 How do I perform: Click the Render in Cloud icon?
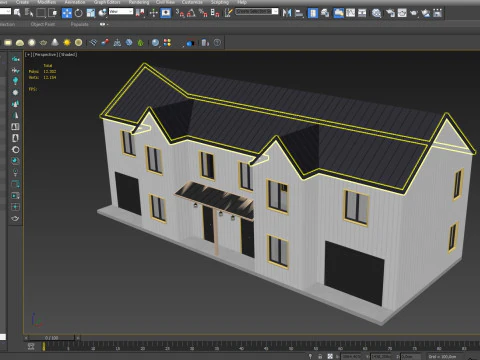point(426,13)
